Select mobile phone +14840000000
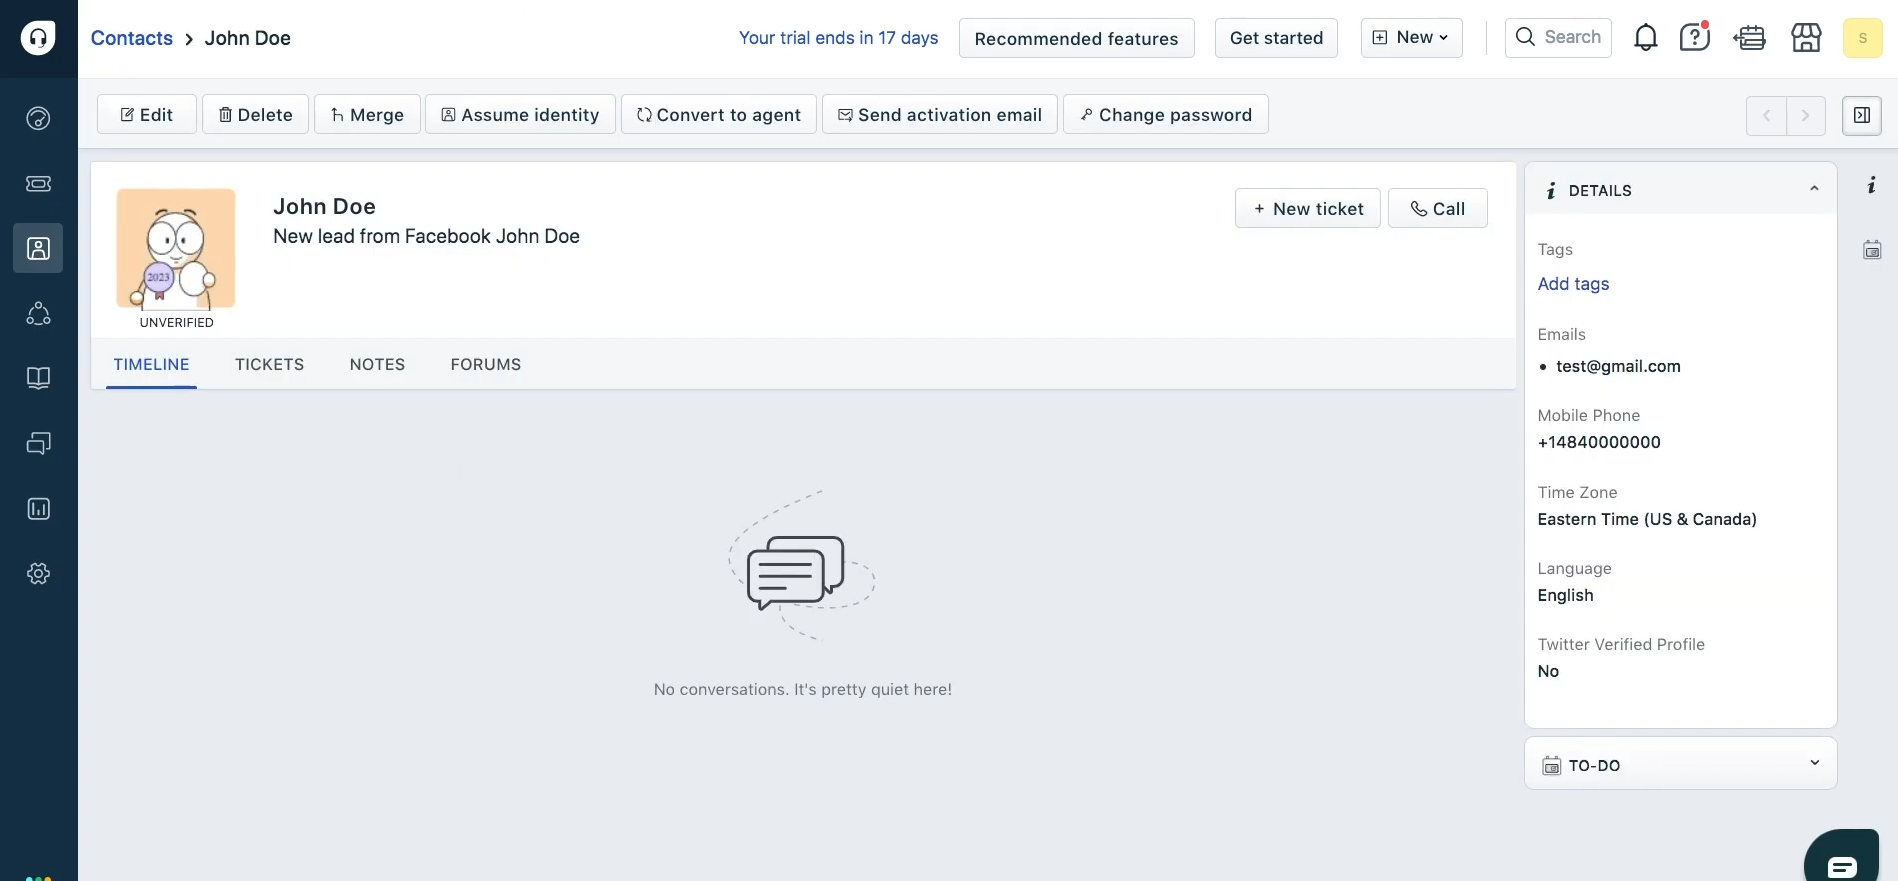The height and width of the screenshot is (881, 1898). pyautogui.click(x=1599, y=442)
